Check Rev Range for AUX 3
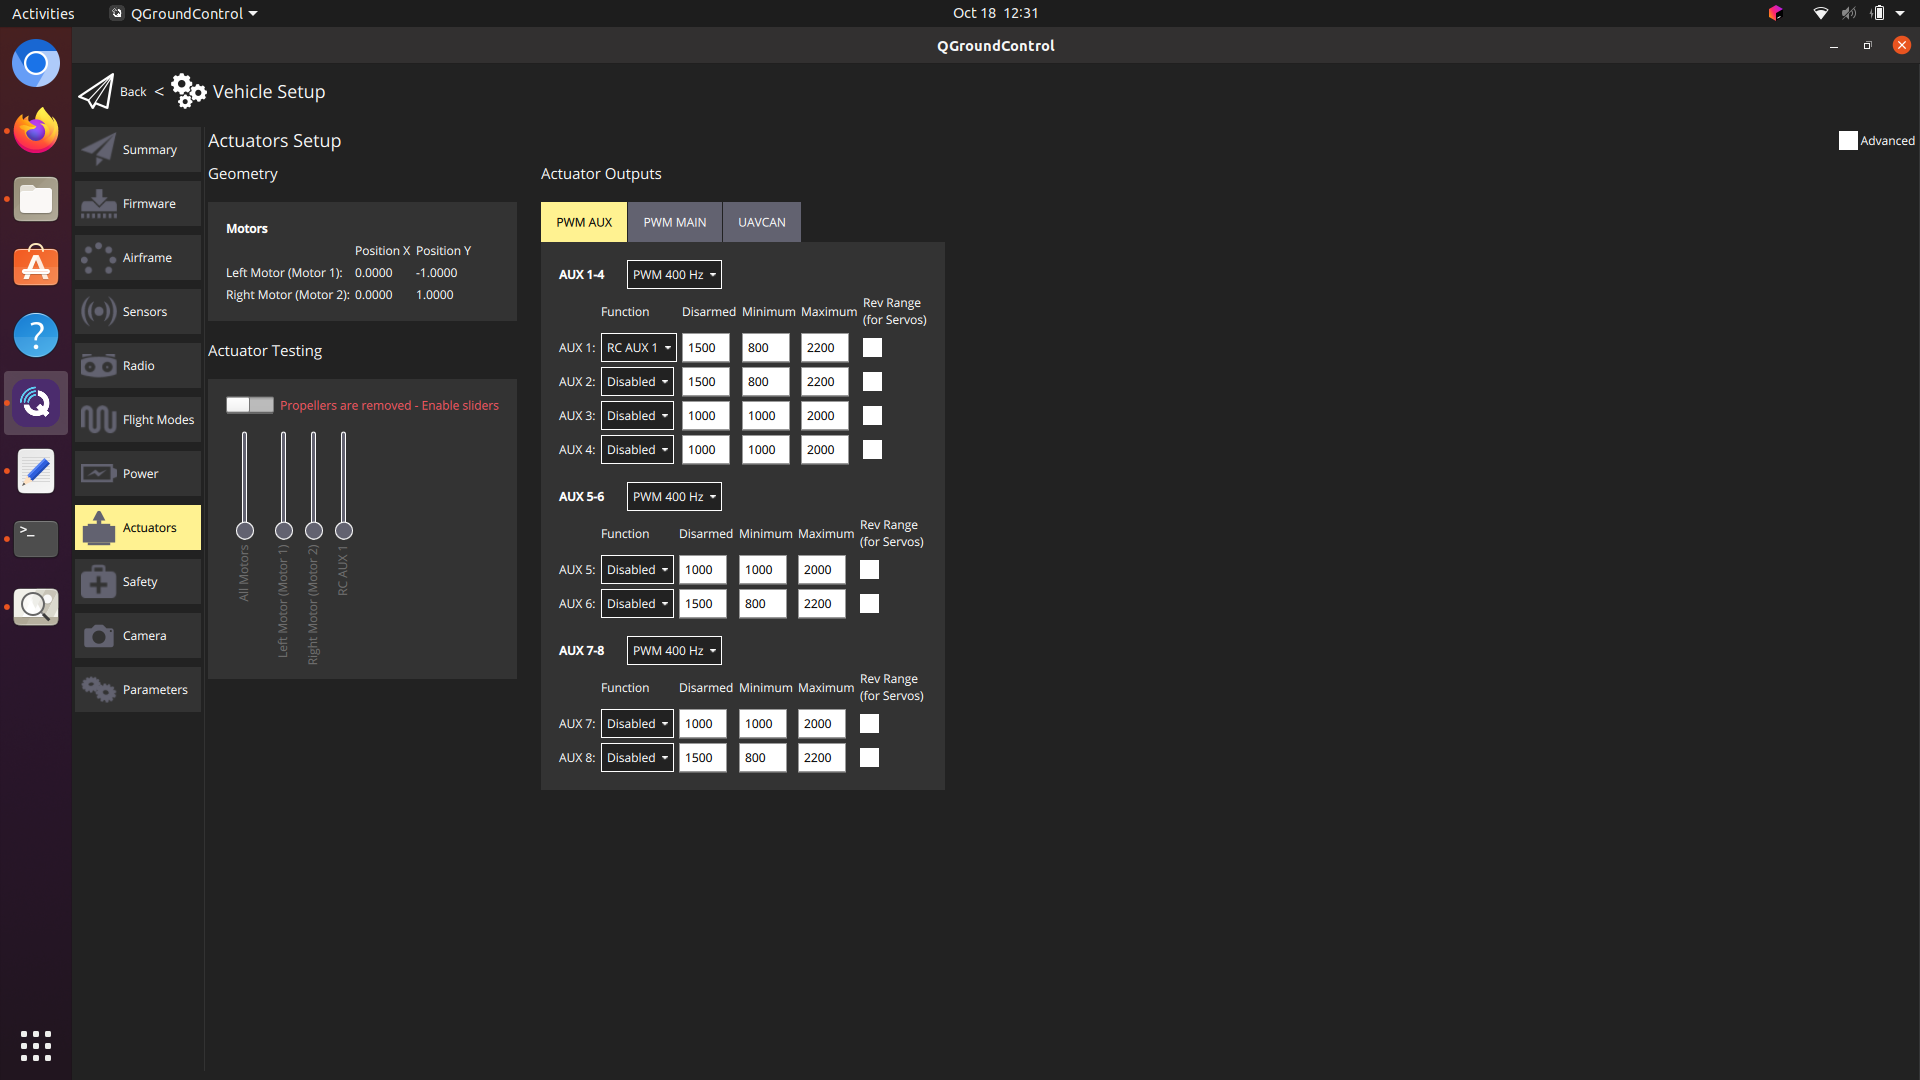 click(872, 416)
